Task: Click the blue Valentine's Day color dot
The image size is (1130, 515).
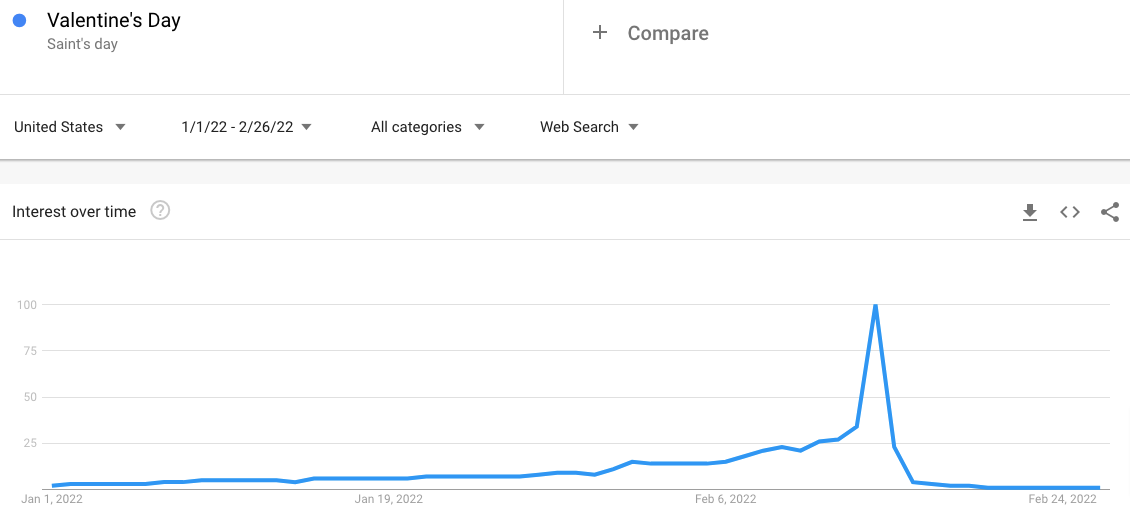Action: [19, 21]
